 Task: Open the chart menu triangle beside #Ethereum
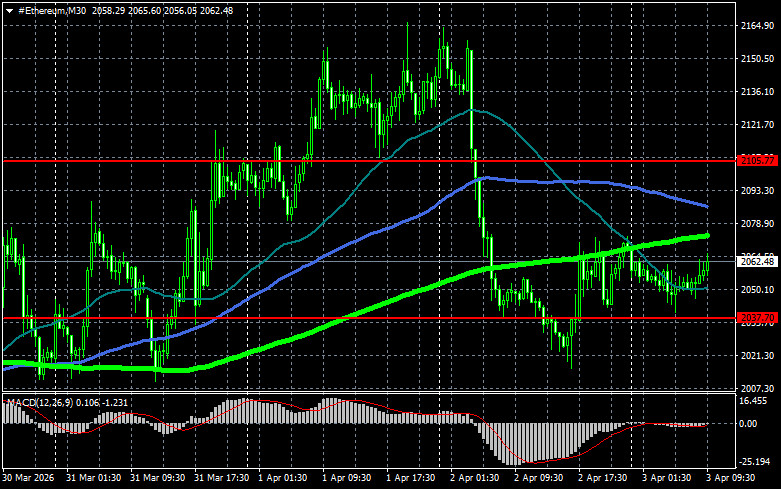click(x=9, y=10)
